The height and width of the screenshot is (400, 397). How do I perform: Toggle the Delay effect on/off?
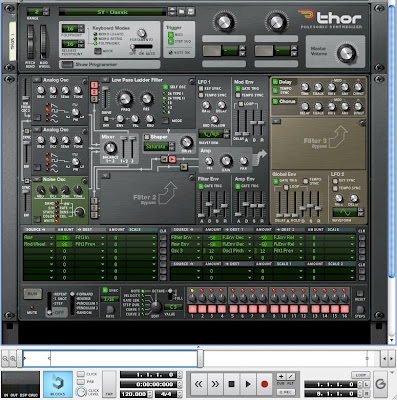coord(275,82)
